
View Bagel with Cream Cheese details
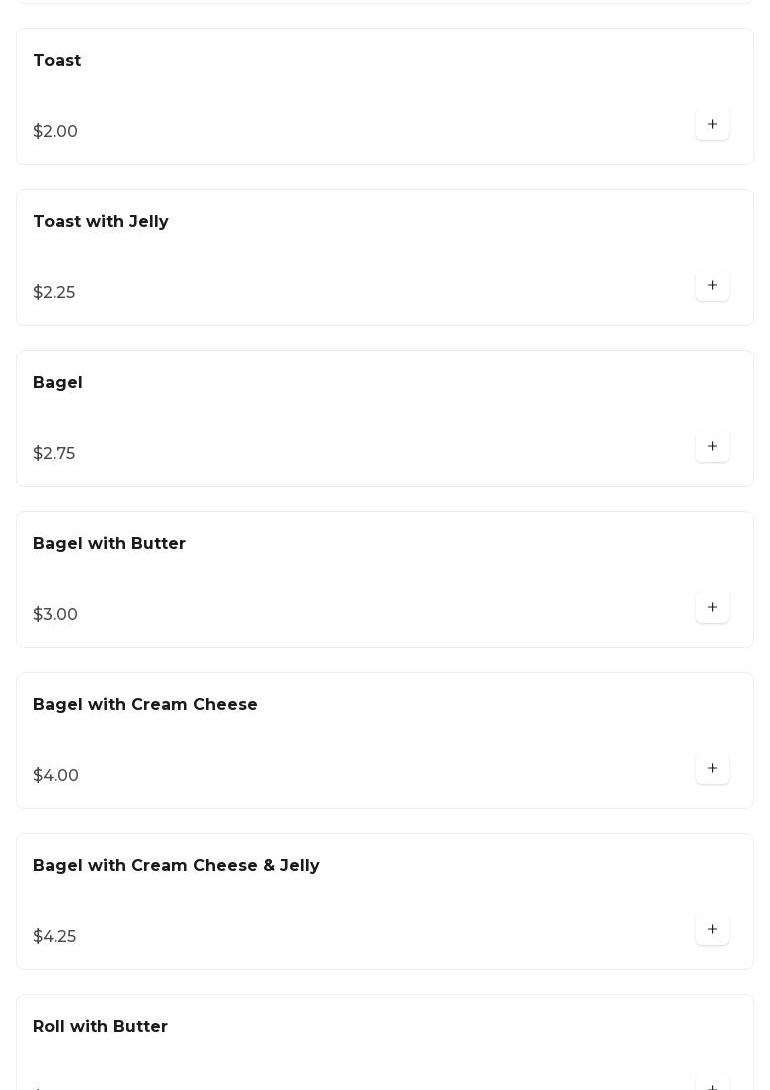click(x=145, y=704)
